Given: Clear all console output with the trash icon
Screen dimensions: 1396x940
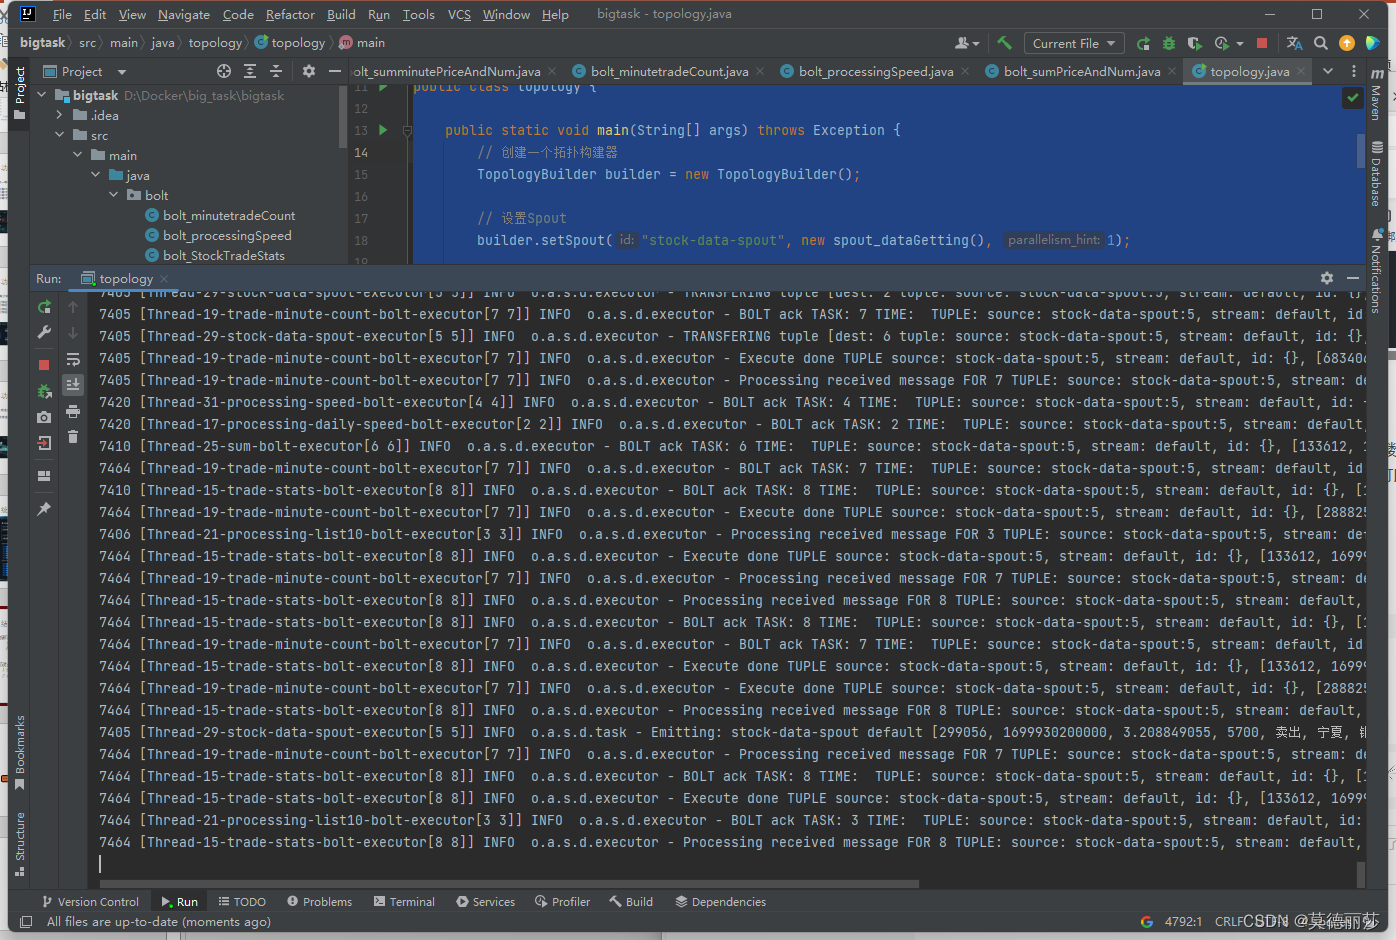Looking at the screenshot, I should coord(73,437).
